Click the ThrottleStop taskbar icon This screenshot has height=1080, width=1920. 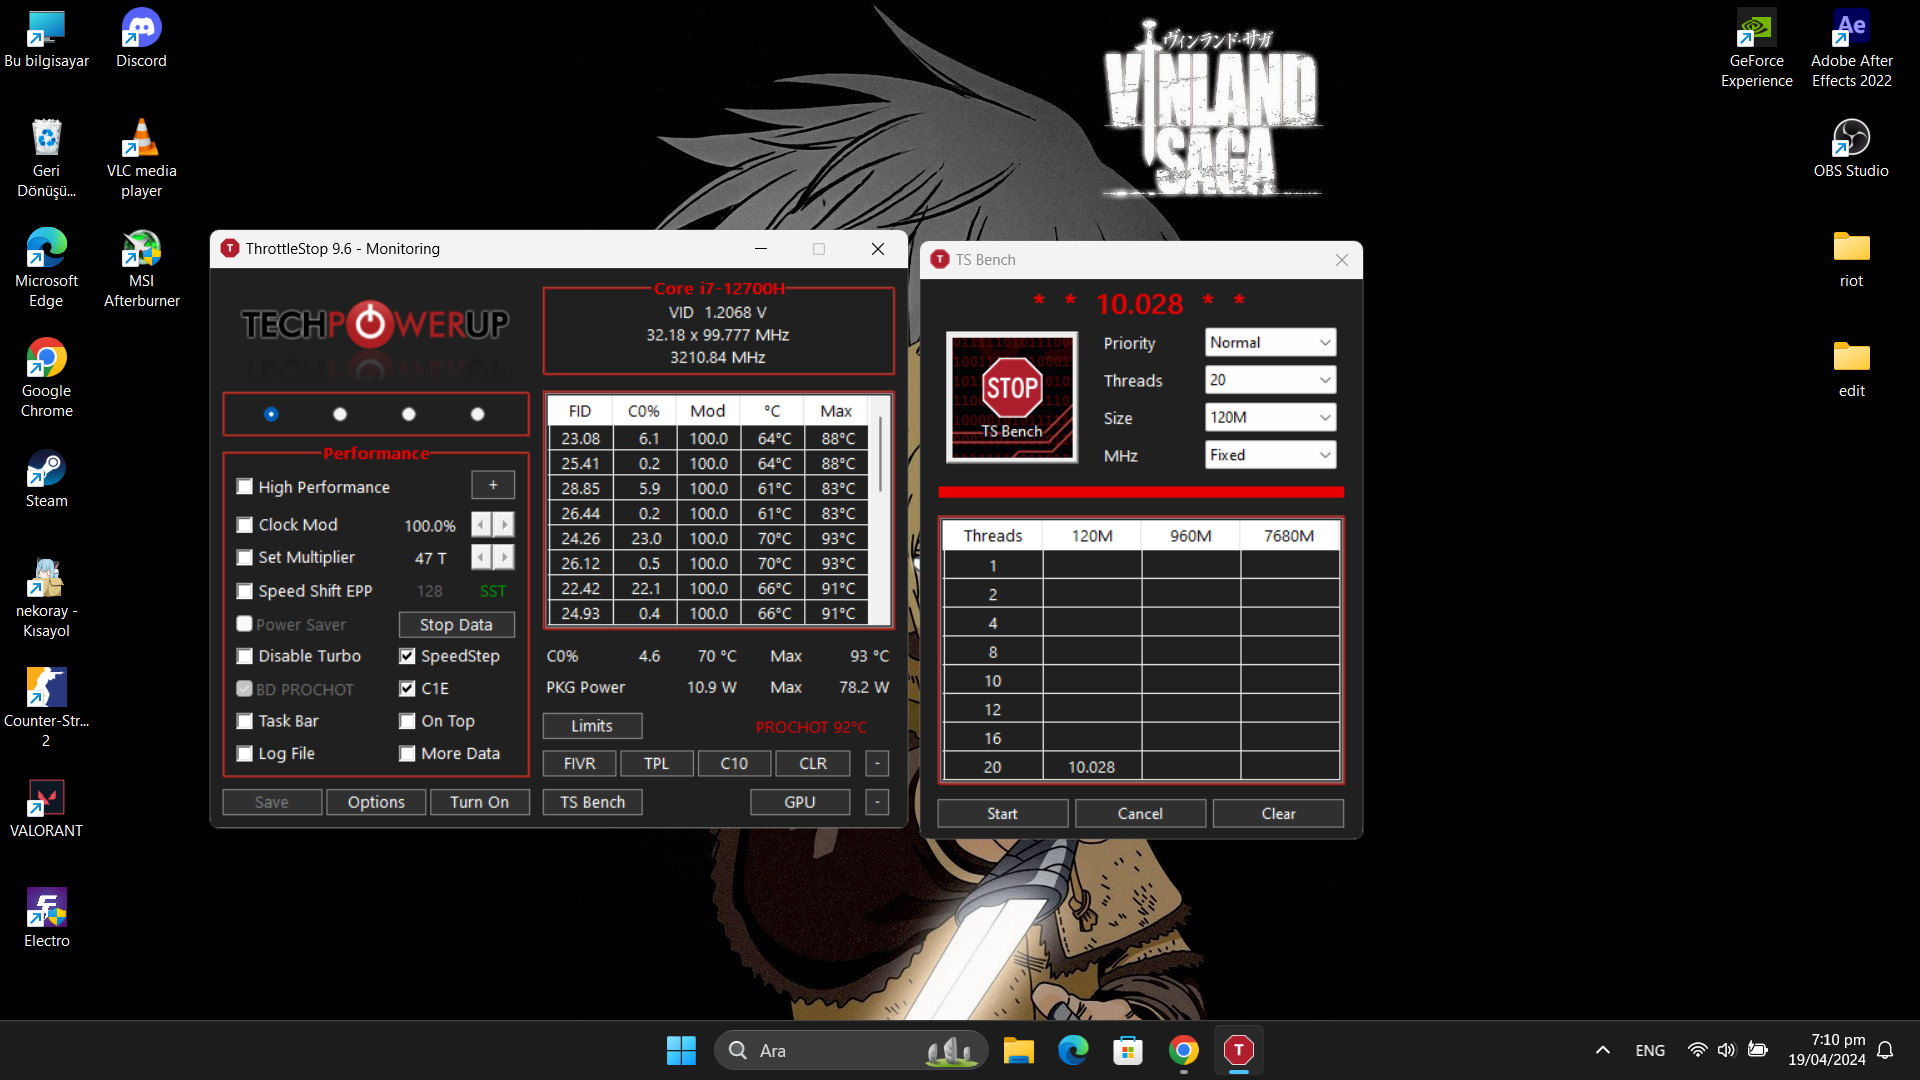[x=1238, y=1050]
